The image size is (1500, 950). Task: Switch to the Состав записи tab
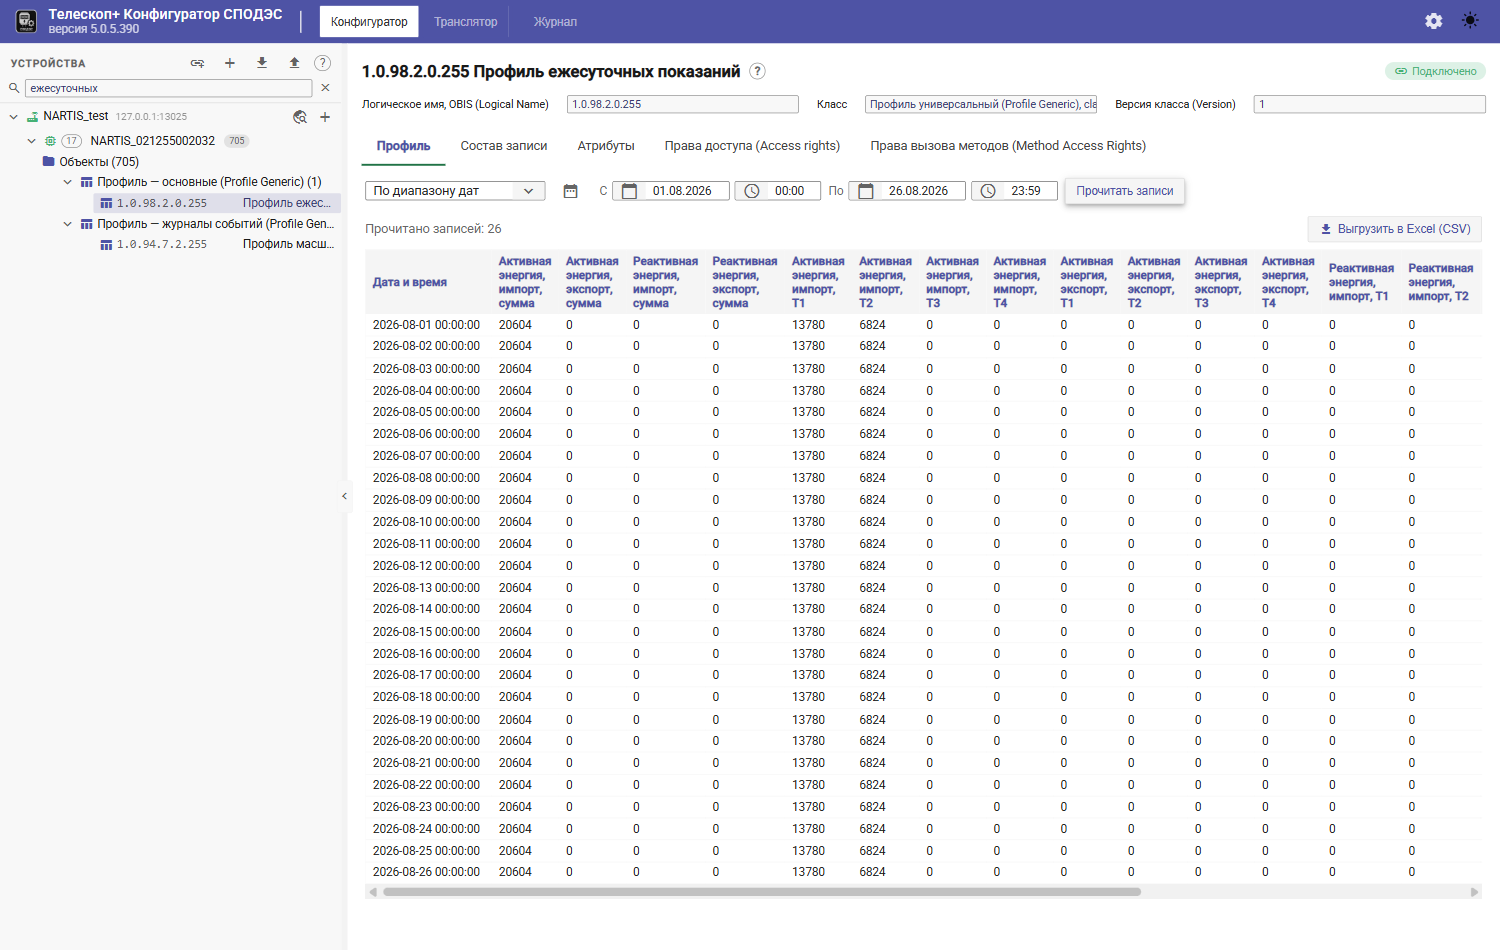[504, 146]
